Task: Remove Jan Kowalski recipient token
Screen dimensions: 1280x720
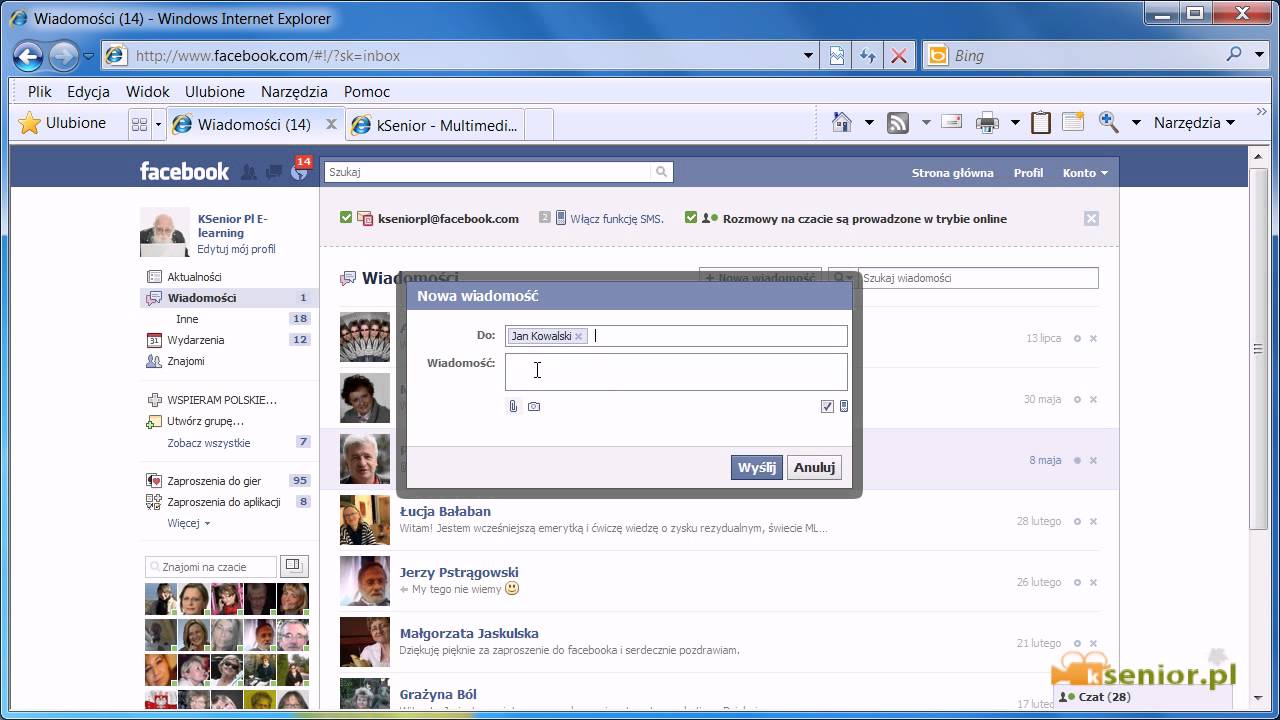Action: pyautogui.click(x=578, y=336)
